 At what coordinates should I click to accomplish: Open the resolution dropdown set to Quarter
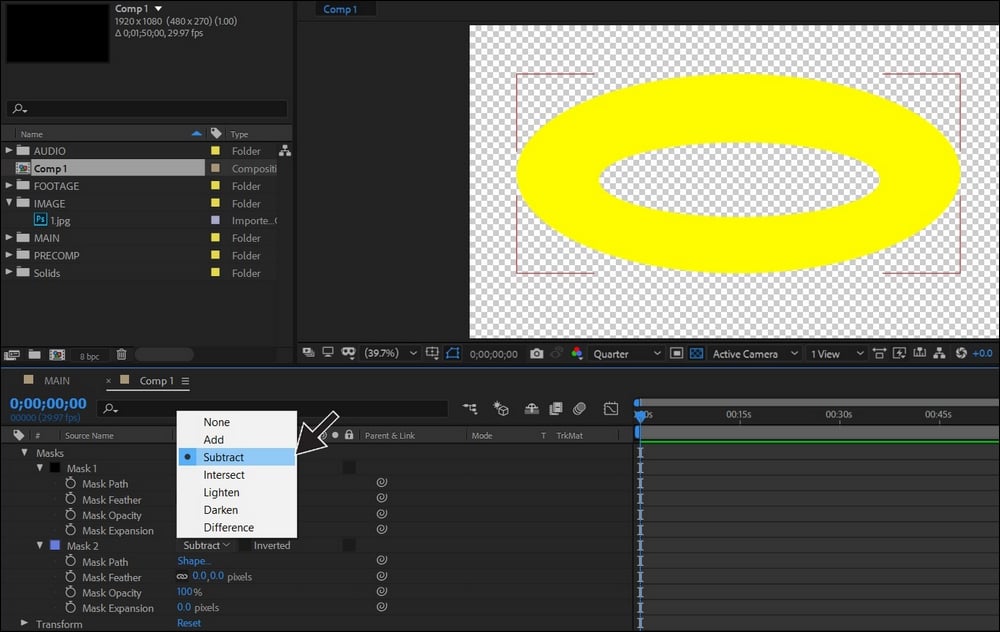(620, 353)
